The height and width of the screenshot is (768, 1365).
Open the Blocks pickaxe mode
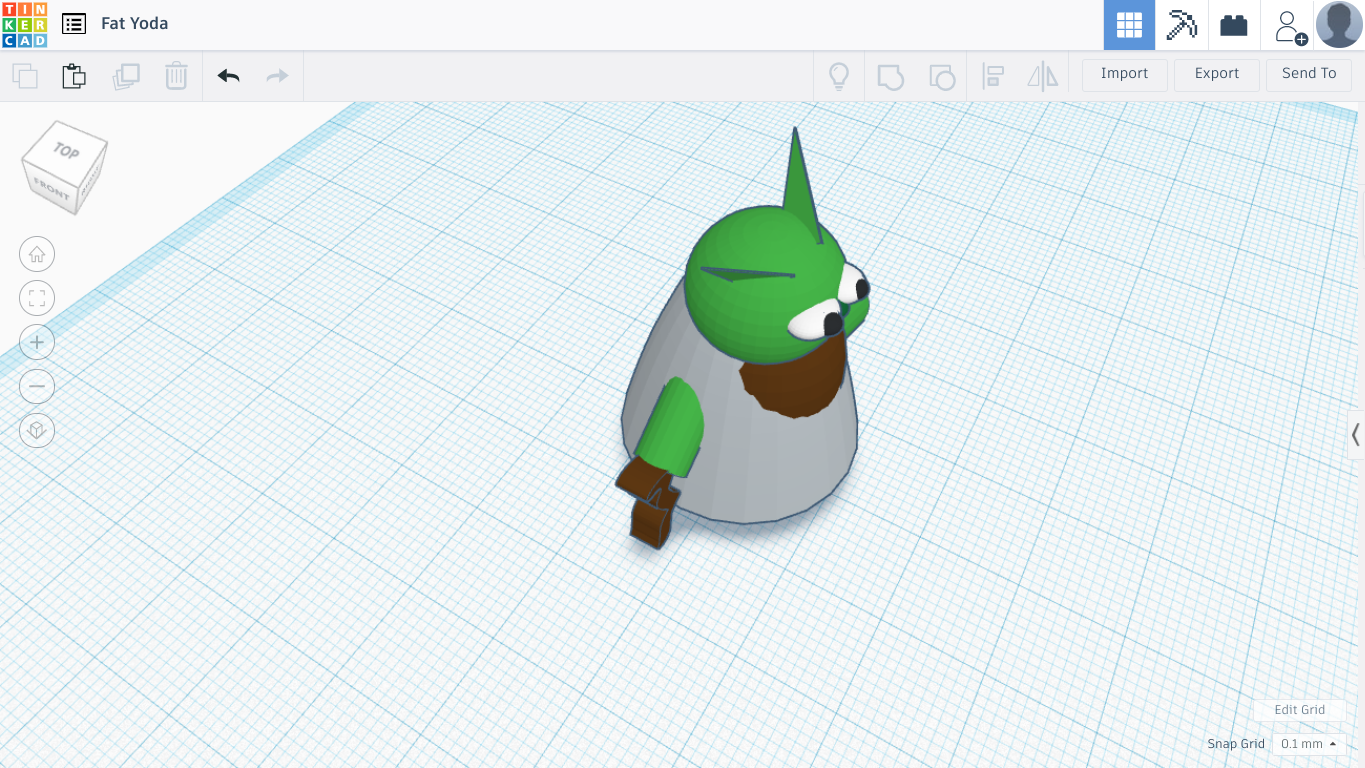tap(1181, 25)
